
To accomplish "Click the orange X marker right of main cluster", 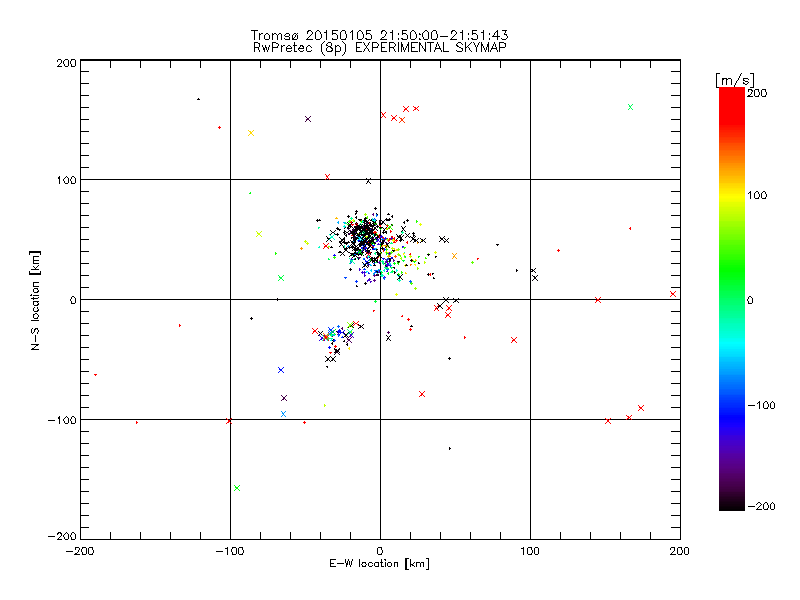I will tap(454, 256).
